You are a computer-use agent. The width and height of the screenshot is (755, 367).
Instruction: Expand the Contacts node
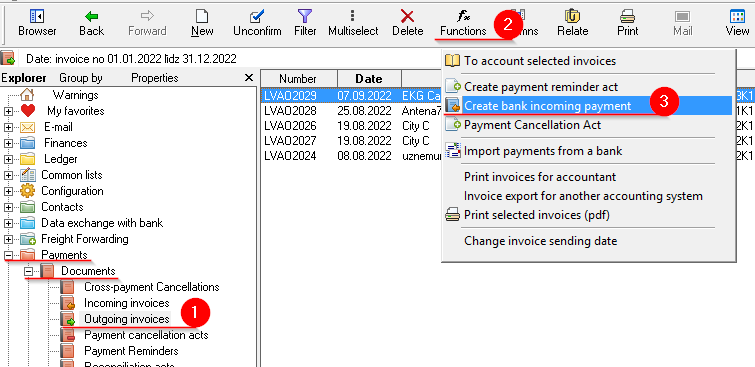pos(8,207)
